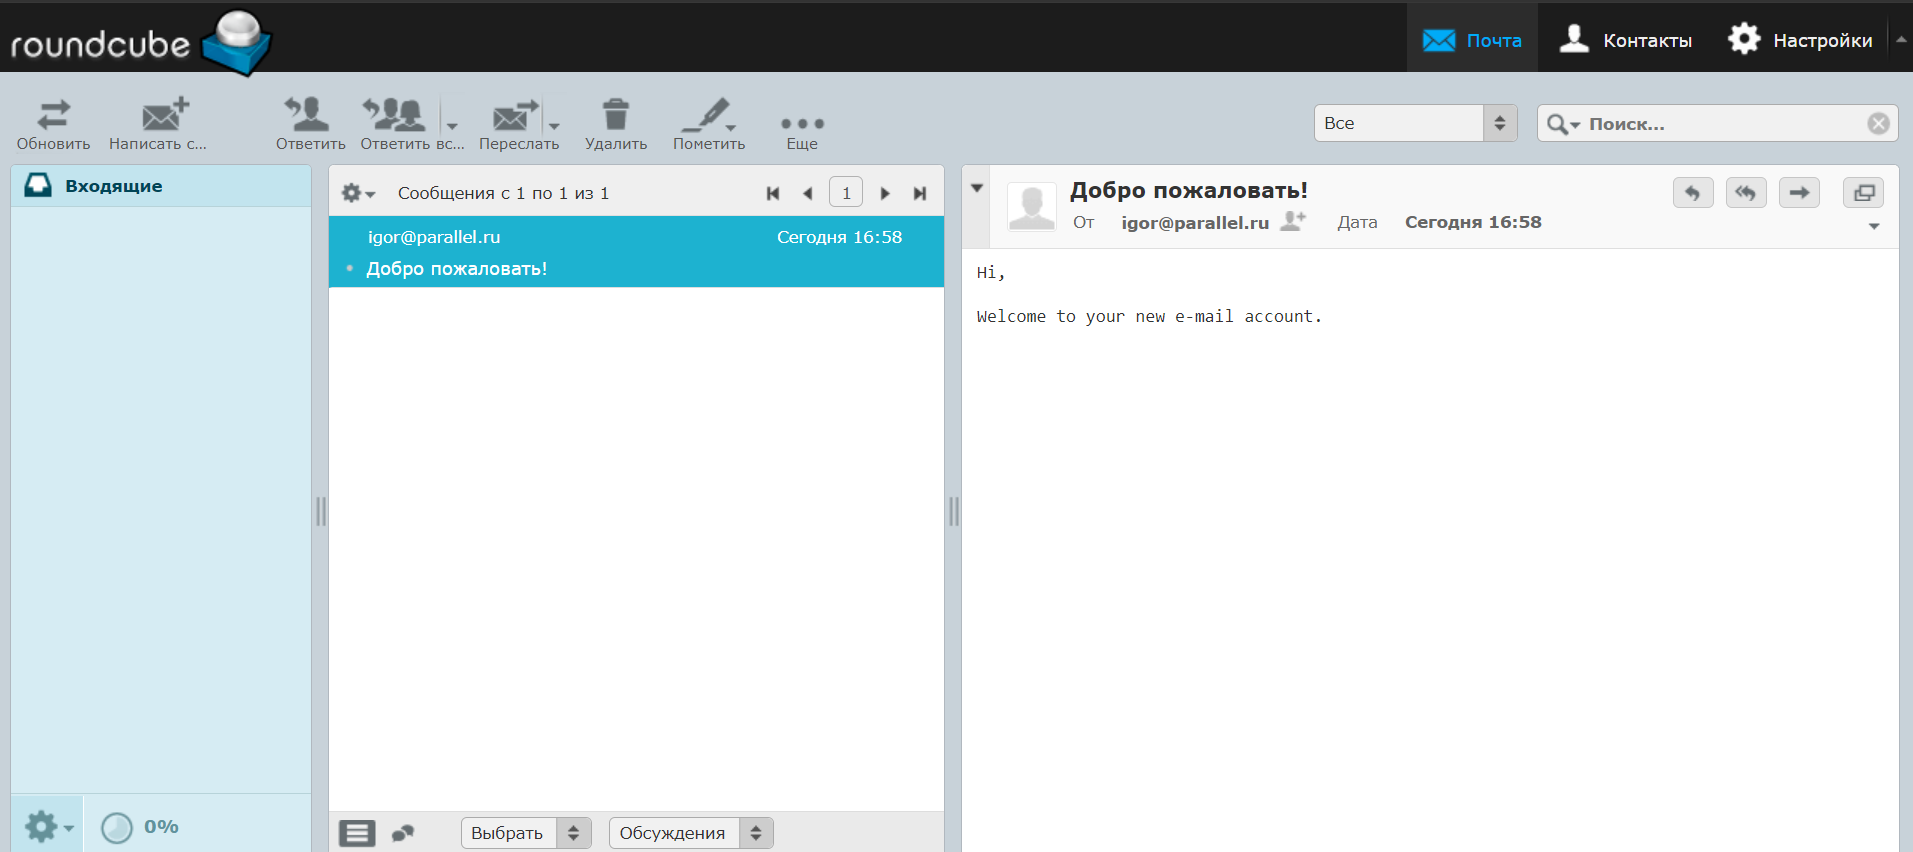Click splitter between folders and message list
This screenshot has width=1913, height=852.
[320, 511]
